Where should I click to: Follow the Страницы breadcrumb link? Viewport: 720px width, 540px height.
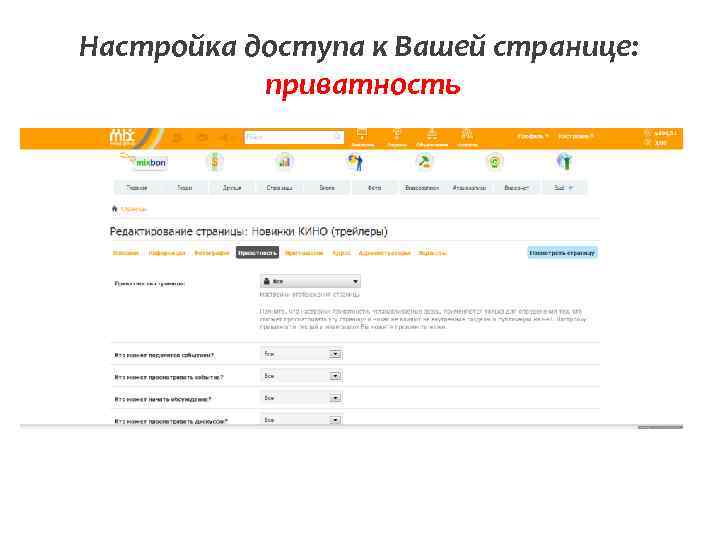[134, 209]
